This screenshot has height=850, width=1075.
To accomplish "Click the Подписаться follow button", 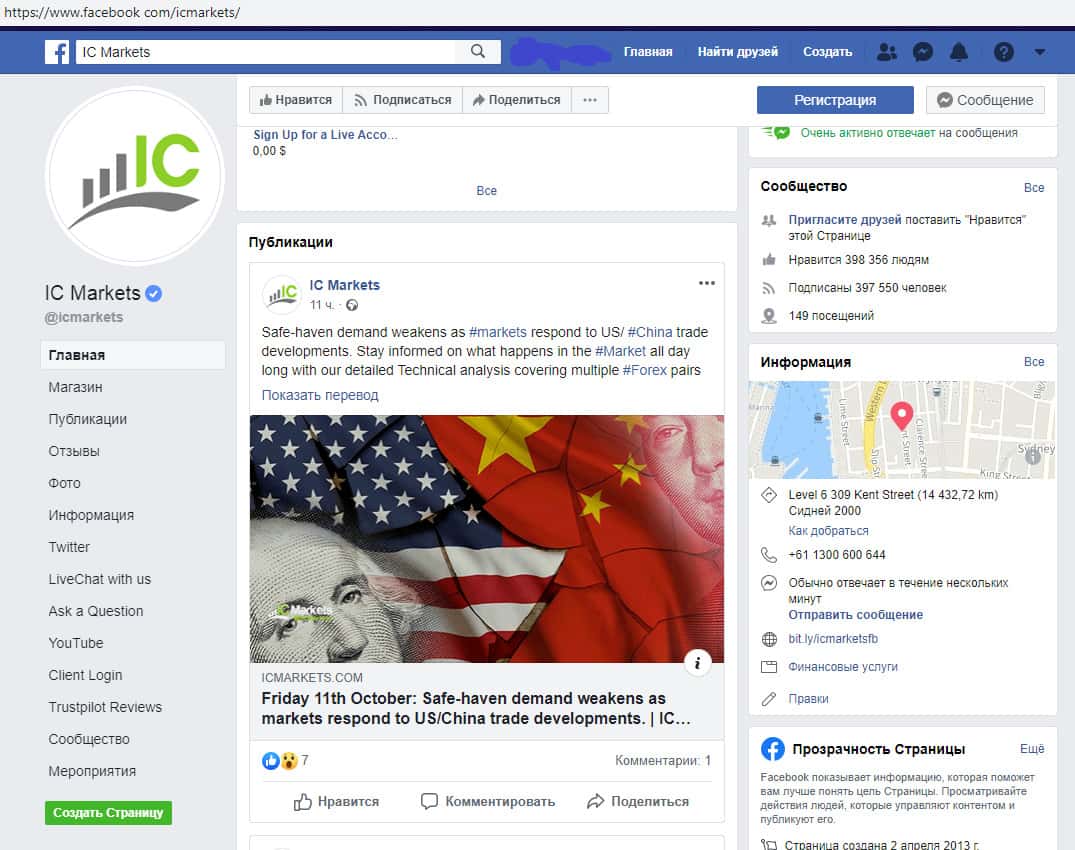I will 402,100.
